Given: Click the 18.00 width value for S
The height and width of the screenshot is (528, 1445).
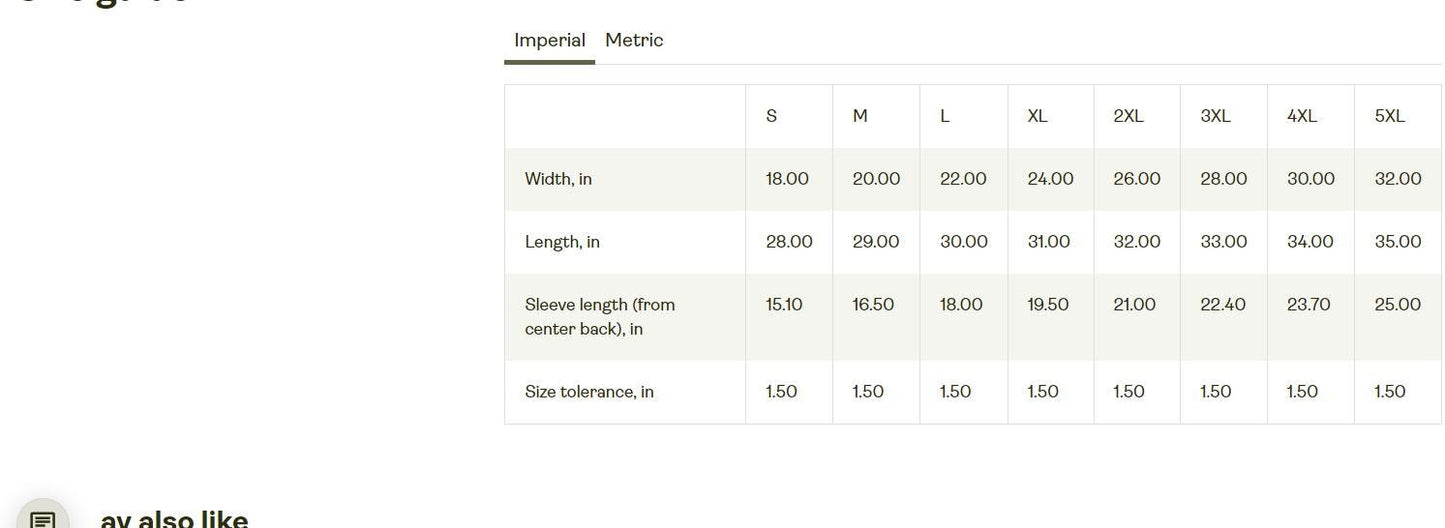Looking at the screenshot, I should (787, 179).
